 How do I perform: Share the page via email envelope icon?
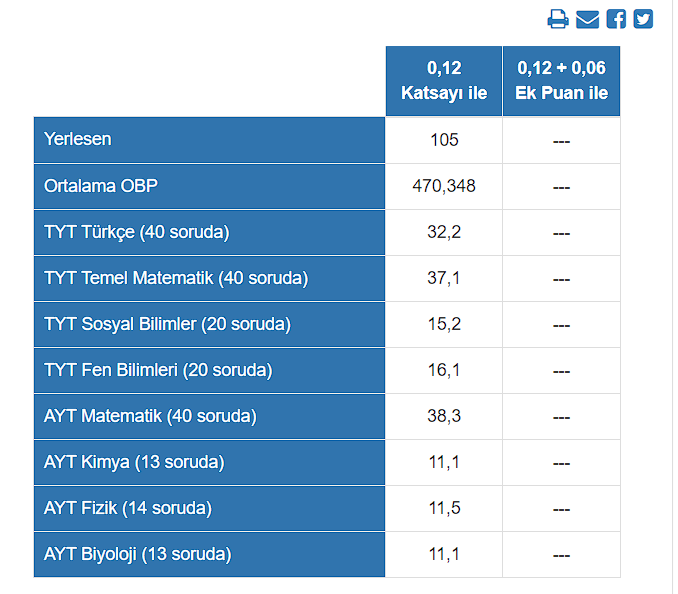pyautogui.click(x=587, y=19)
